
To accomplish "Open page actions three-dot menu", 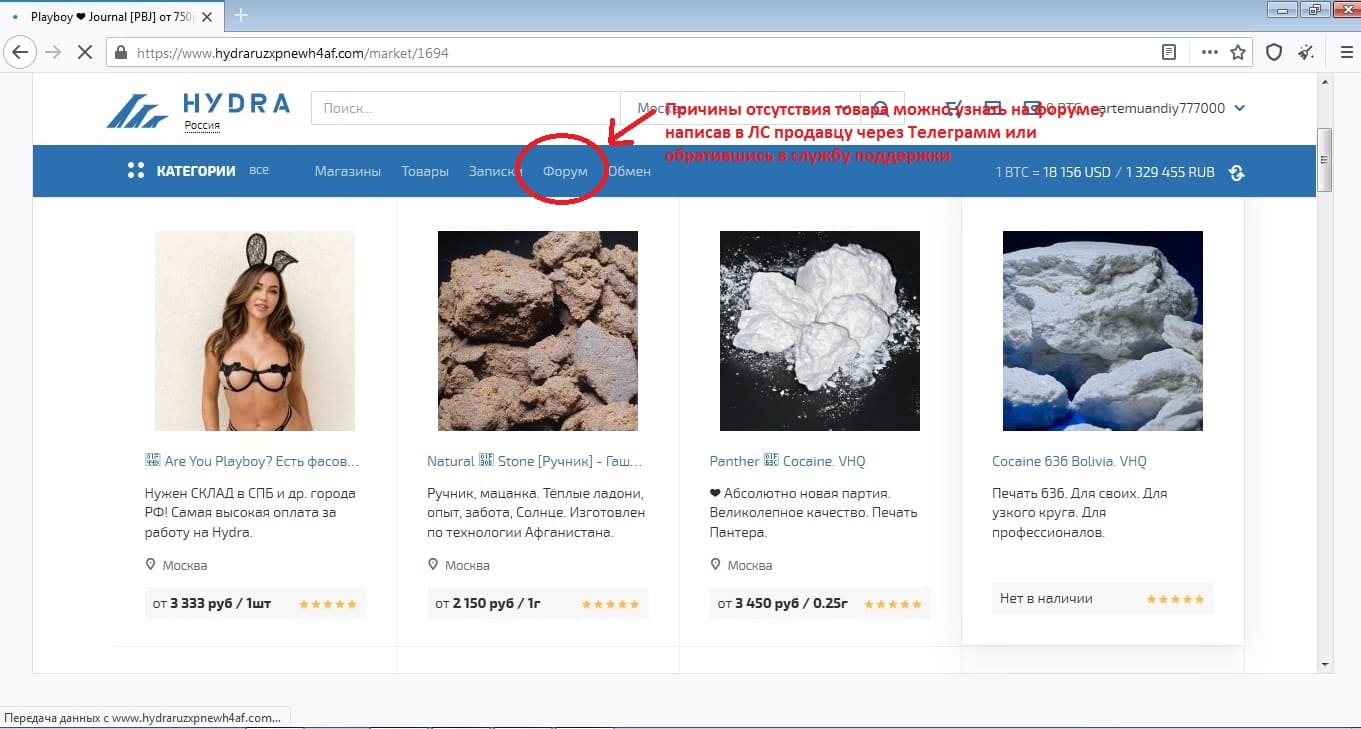I will click(1209, 52).
